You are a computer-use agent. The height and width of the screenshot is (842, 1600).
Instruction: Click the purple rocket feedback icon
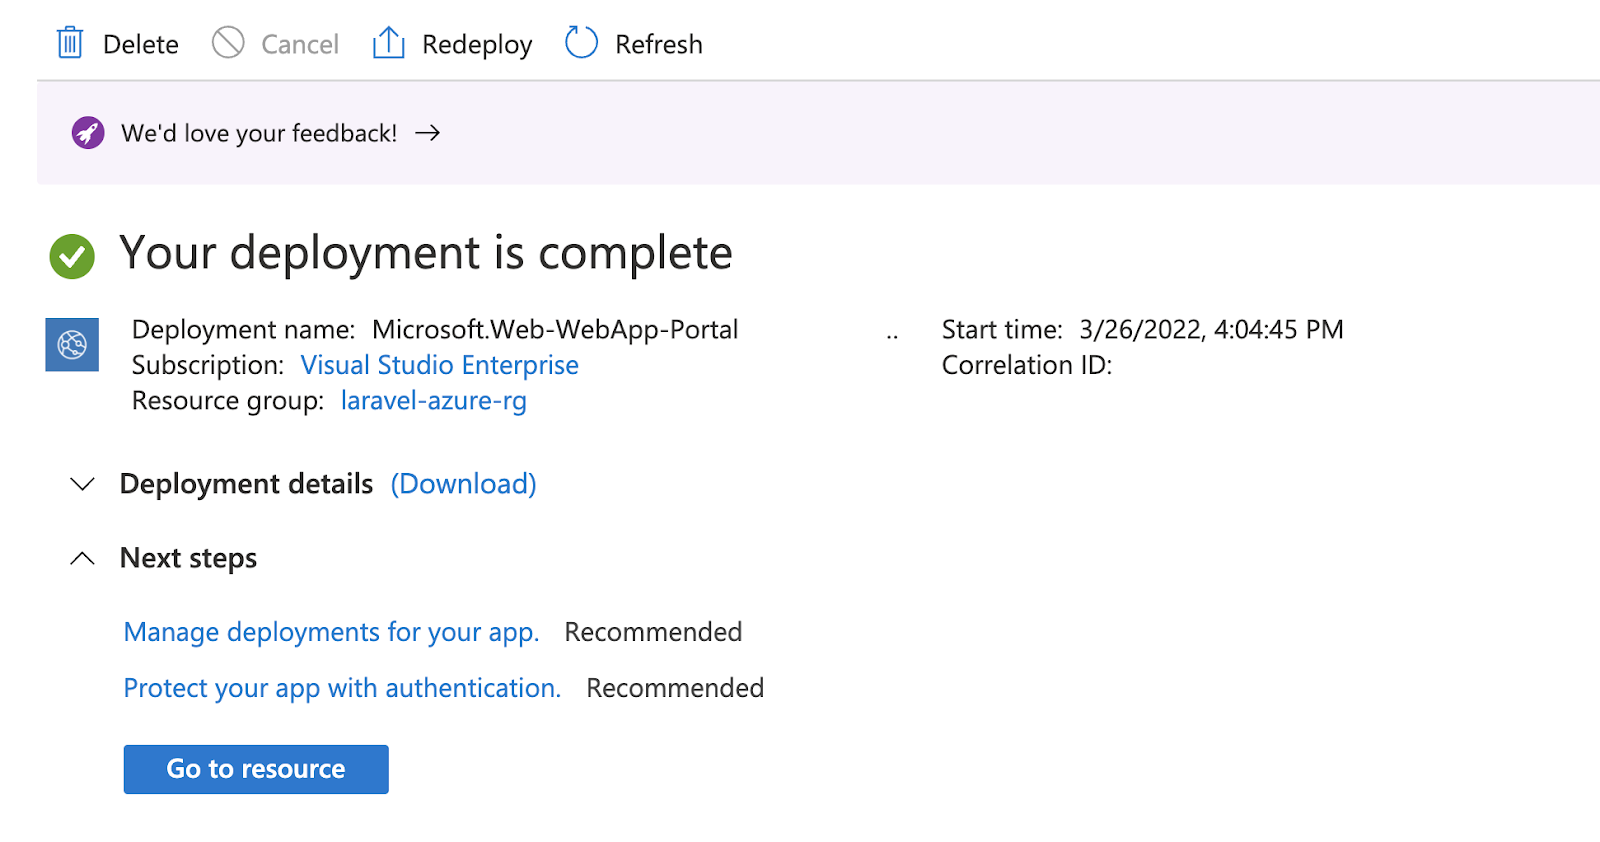pos(88,133)
